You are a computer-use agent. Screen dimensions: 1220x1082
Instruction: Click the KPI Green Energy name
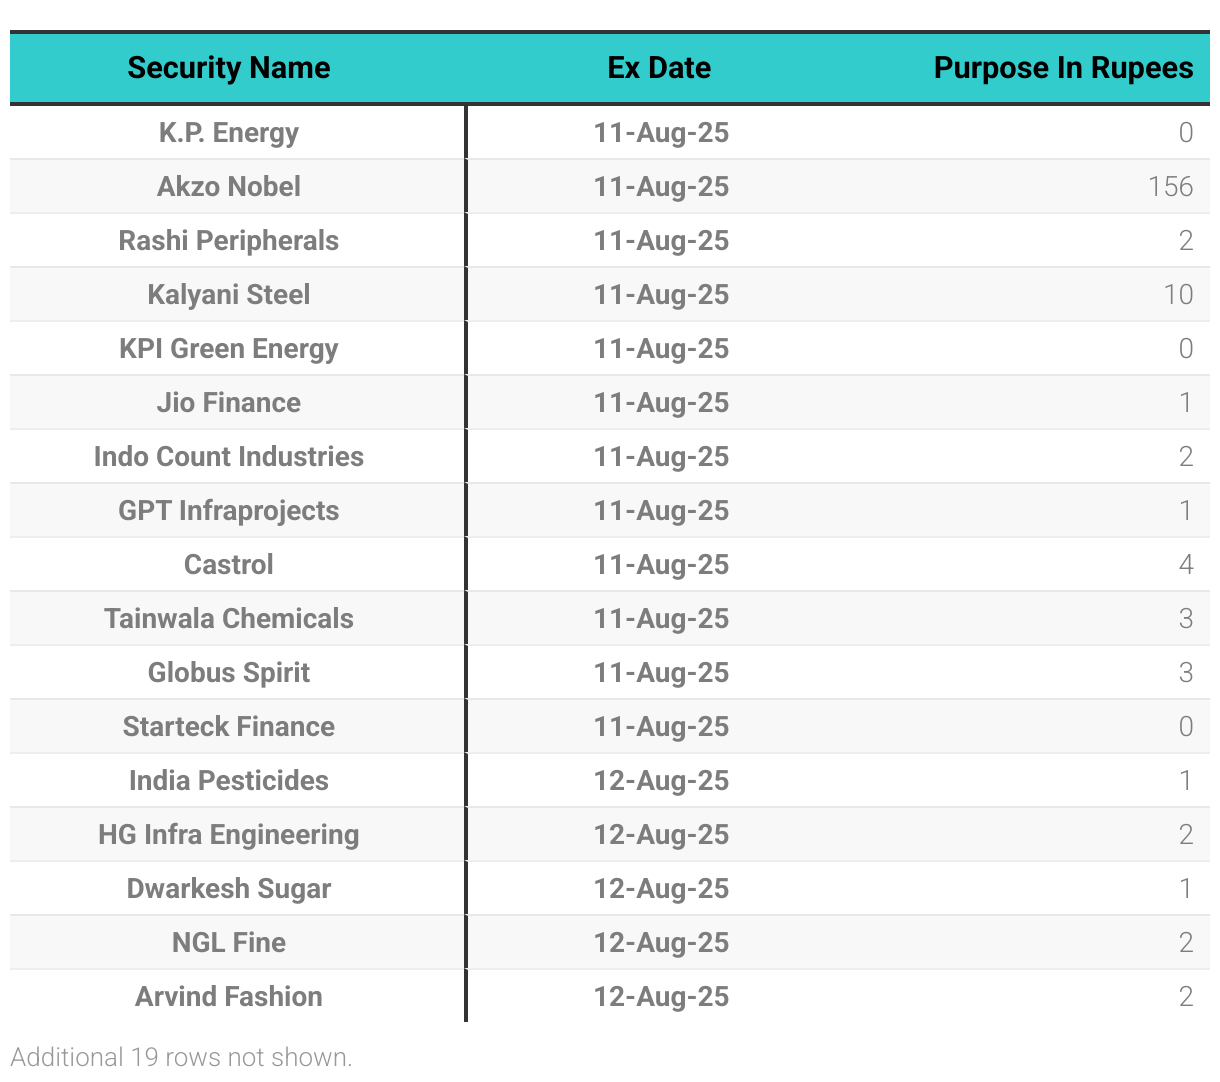point(228,349)
